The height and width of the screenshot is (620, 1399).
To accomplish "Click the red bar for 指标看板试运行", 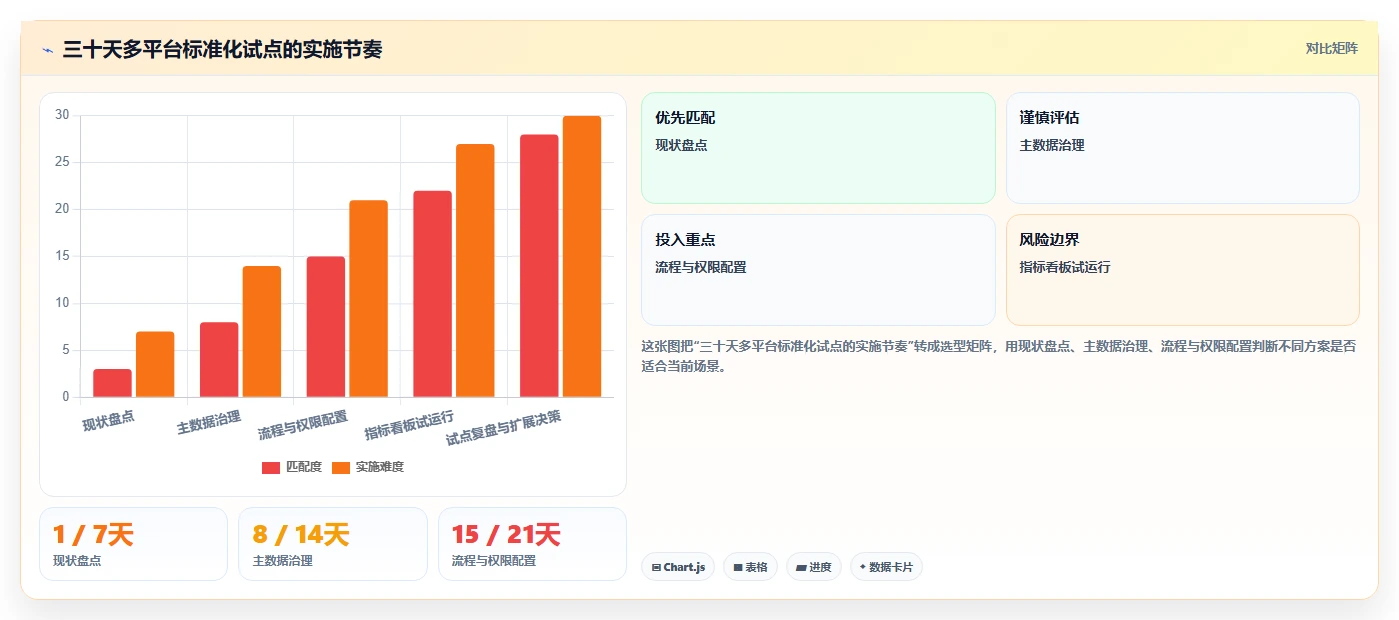I will click(x=432, y=294).
